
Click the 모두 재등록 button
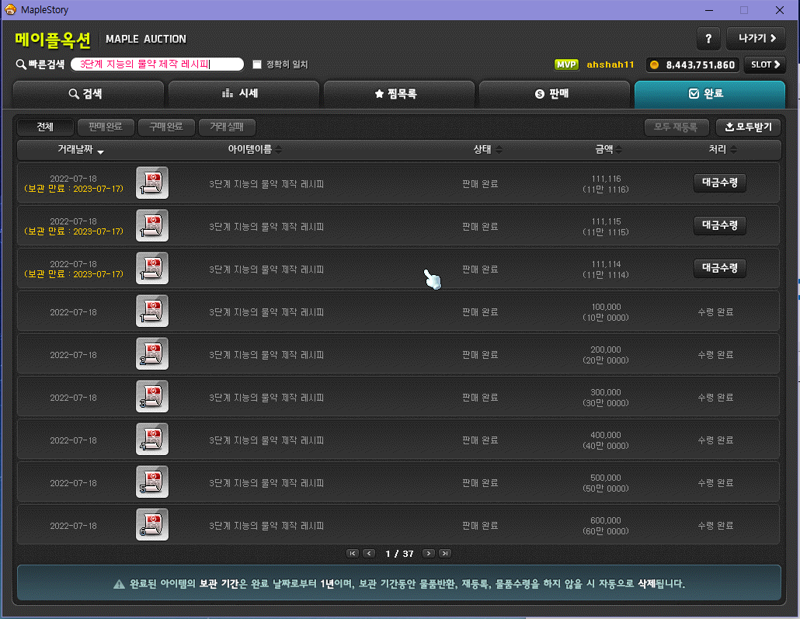676,127
